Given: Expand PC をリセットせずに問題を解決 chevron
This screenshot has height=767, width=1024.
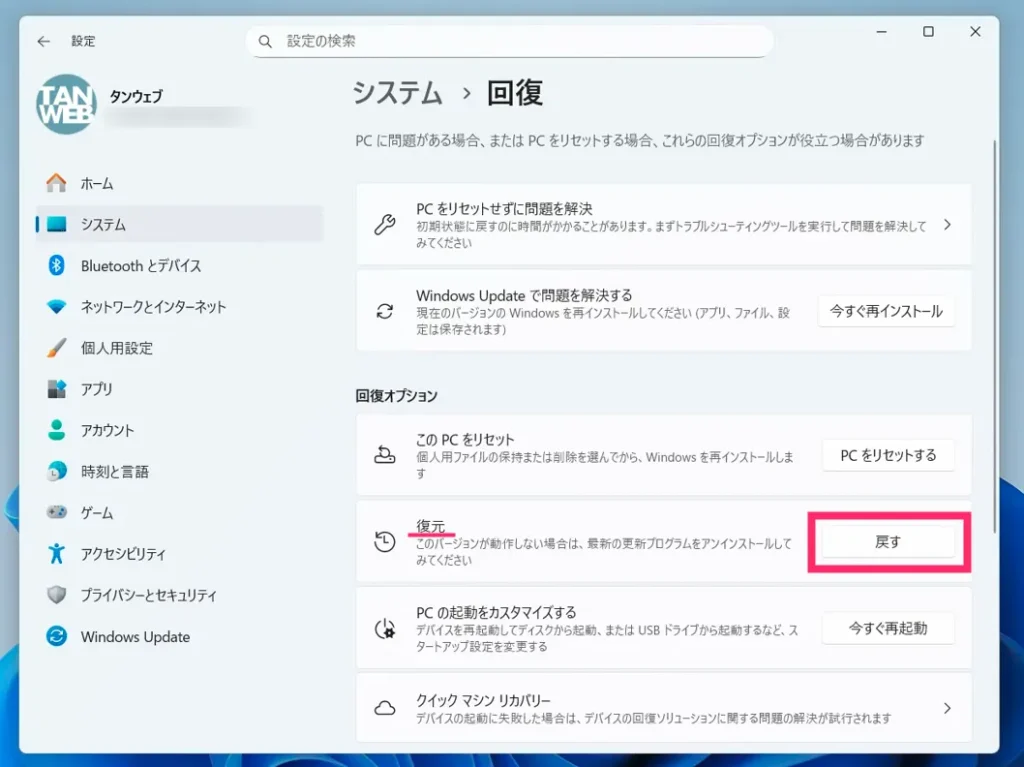Looking at the screenshot, I should click(x=946, y=225).
